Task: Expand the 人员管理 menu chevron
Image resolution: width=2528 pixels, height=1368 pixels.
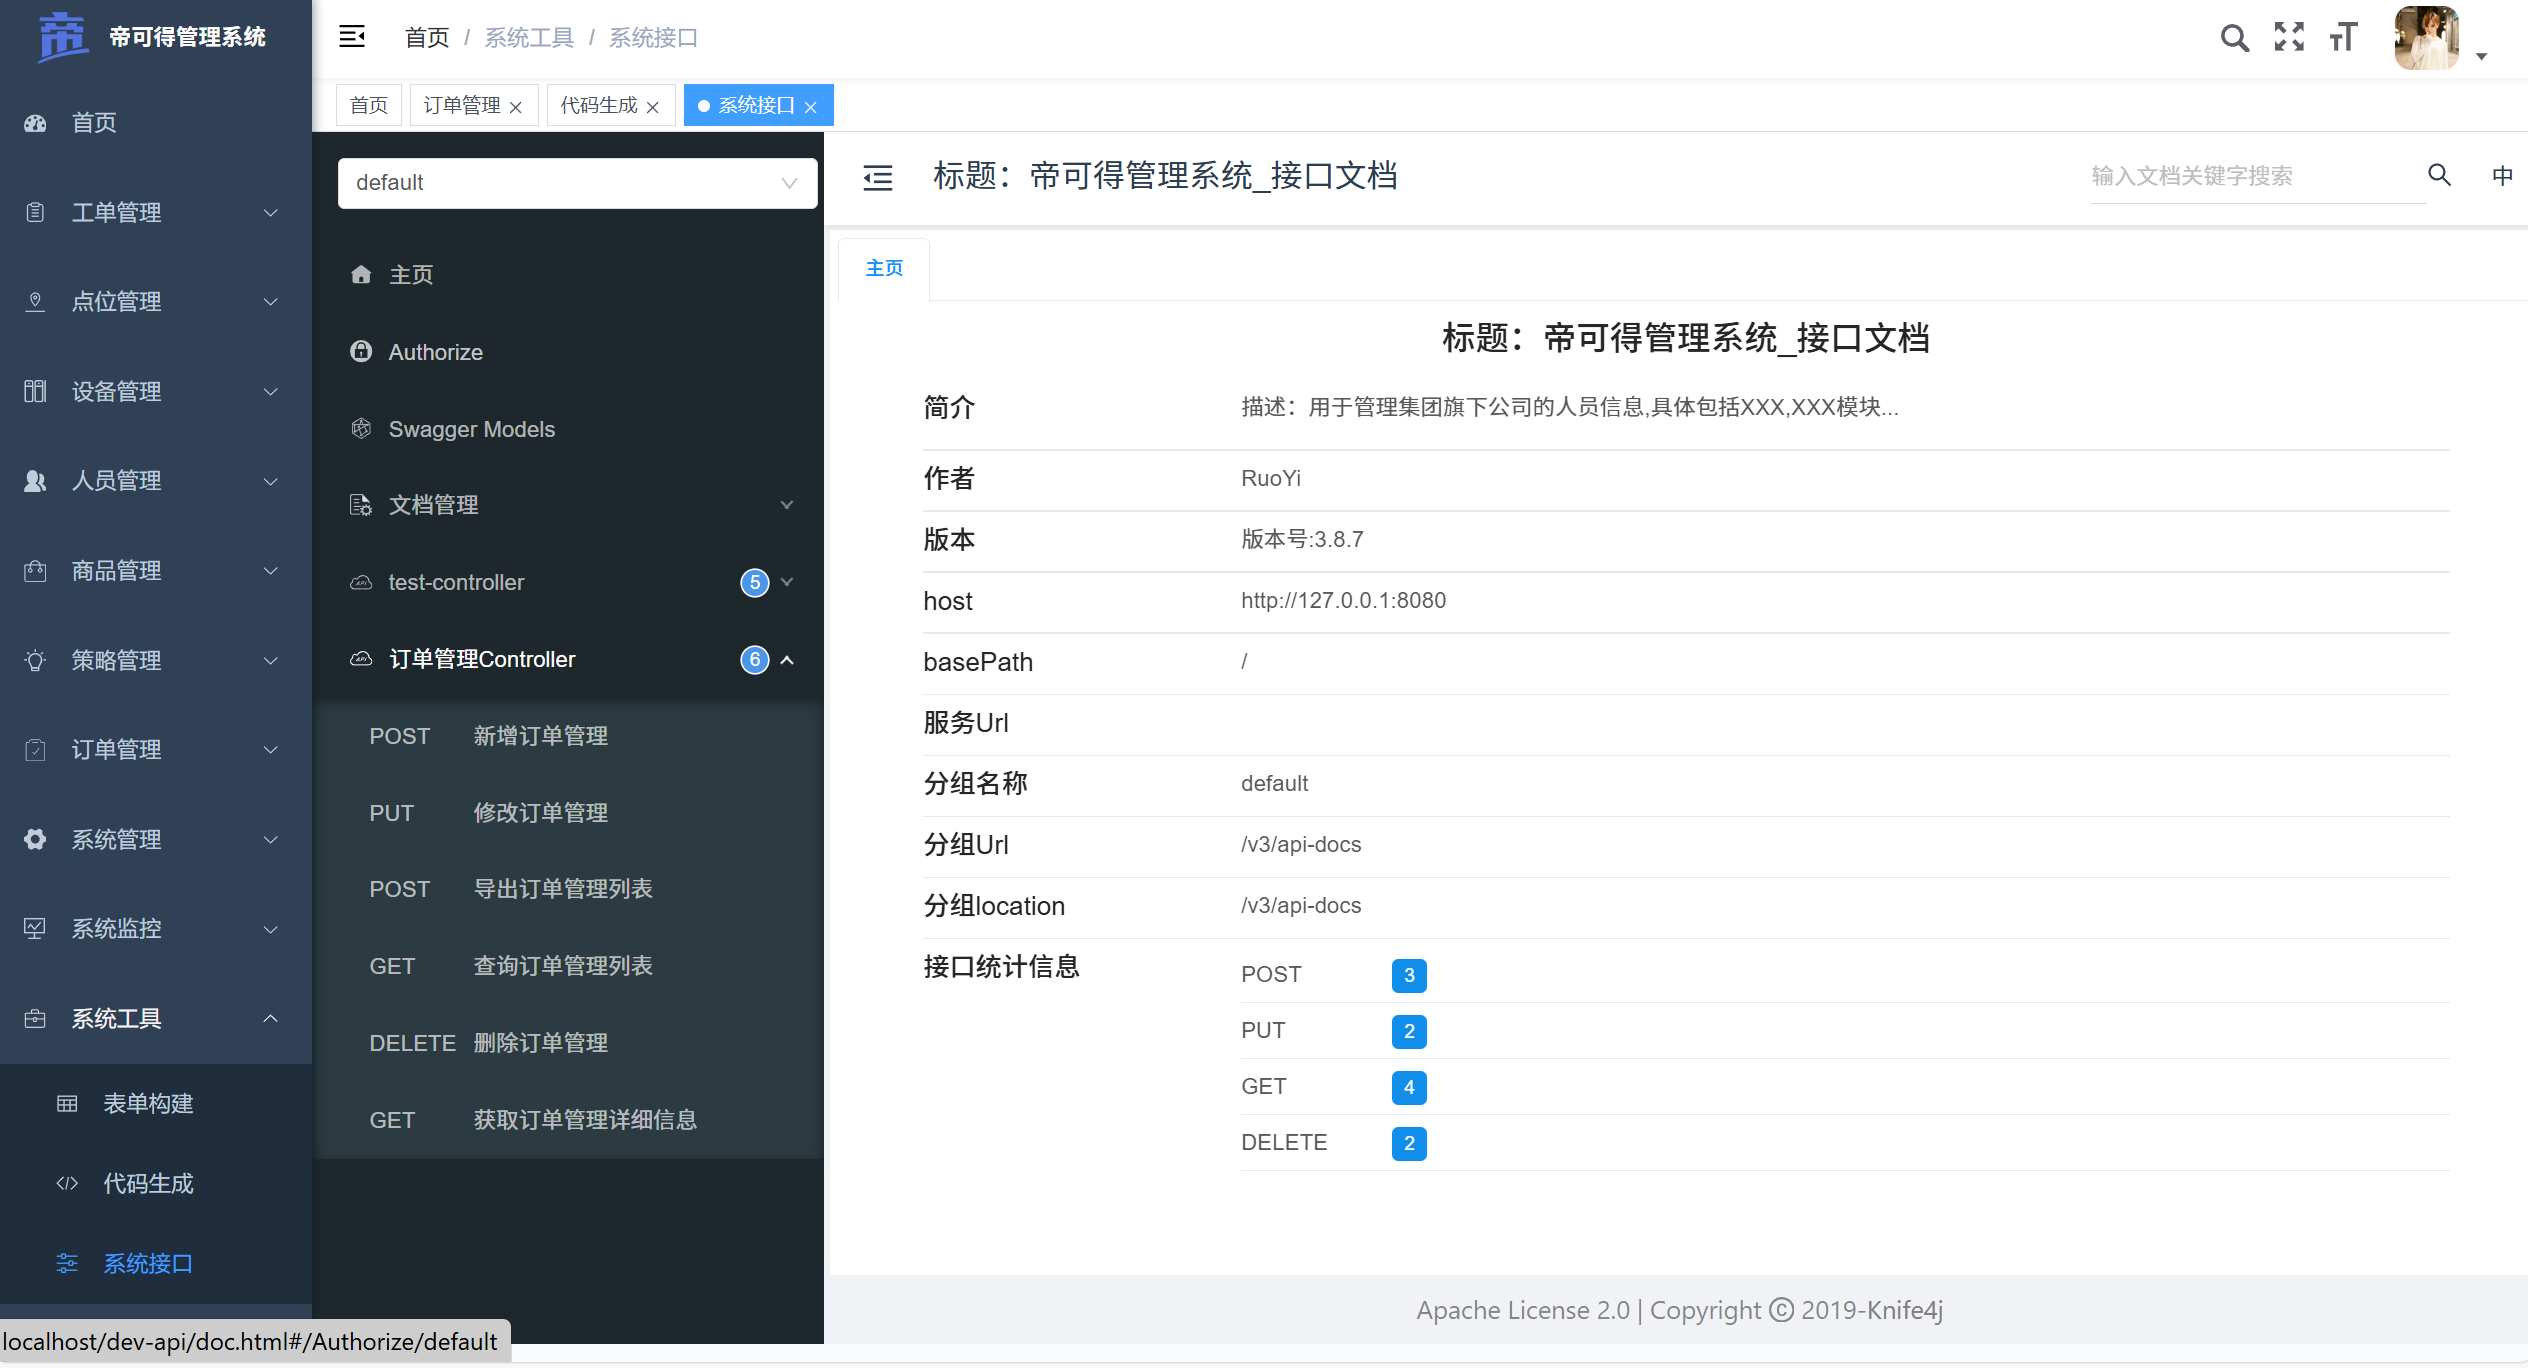Action: pos(271,481)
